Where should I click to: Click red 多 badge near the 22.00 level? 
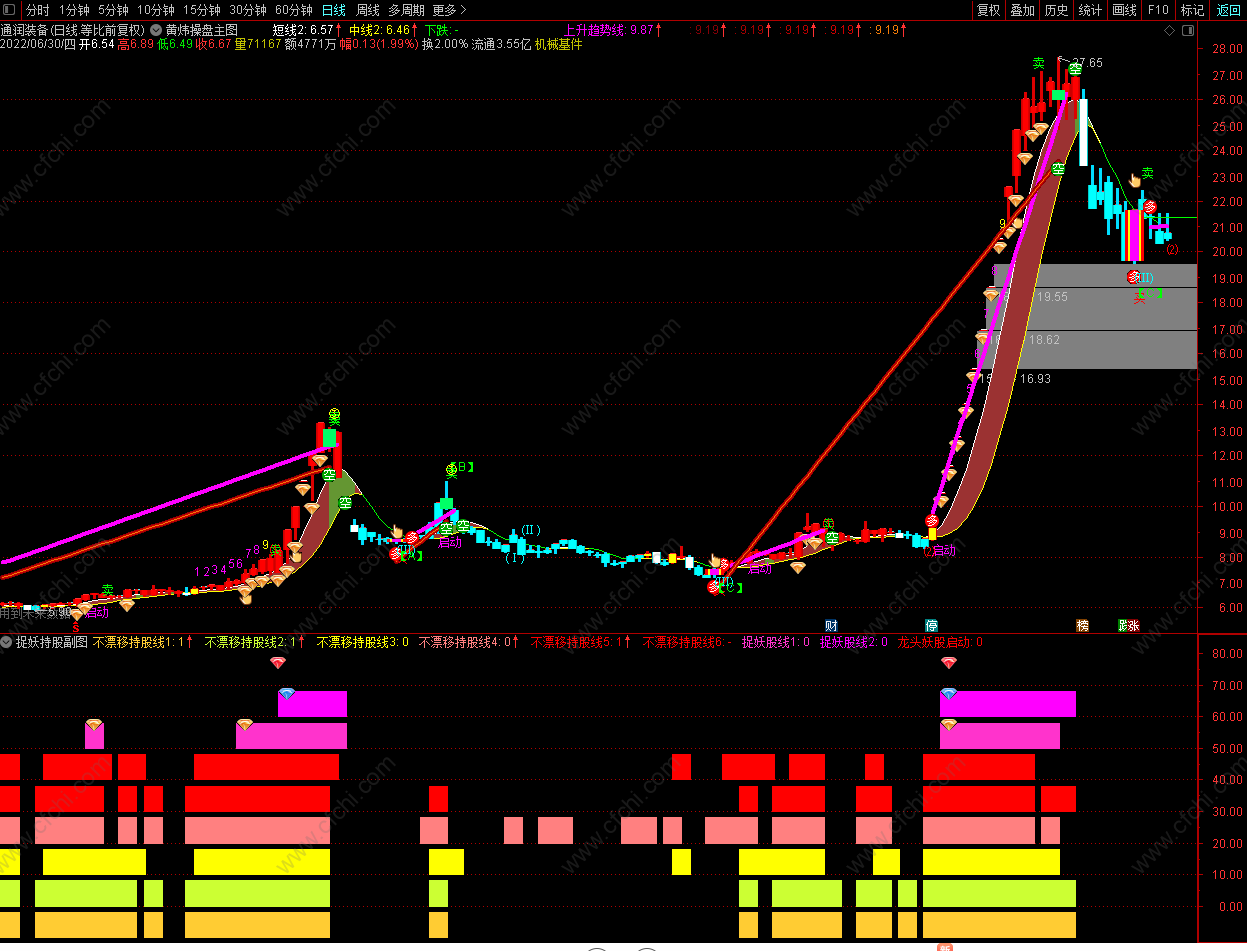pyautogui.click(x=1150, y=207)
